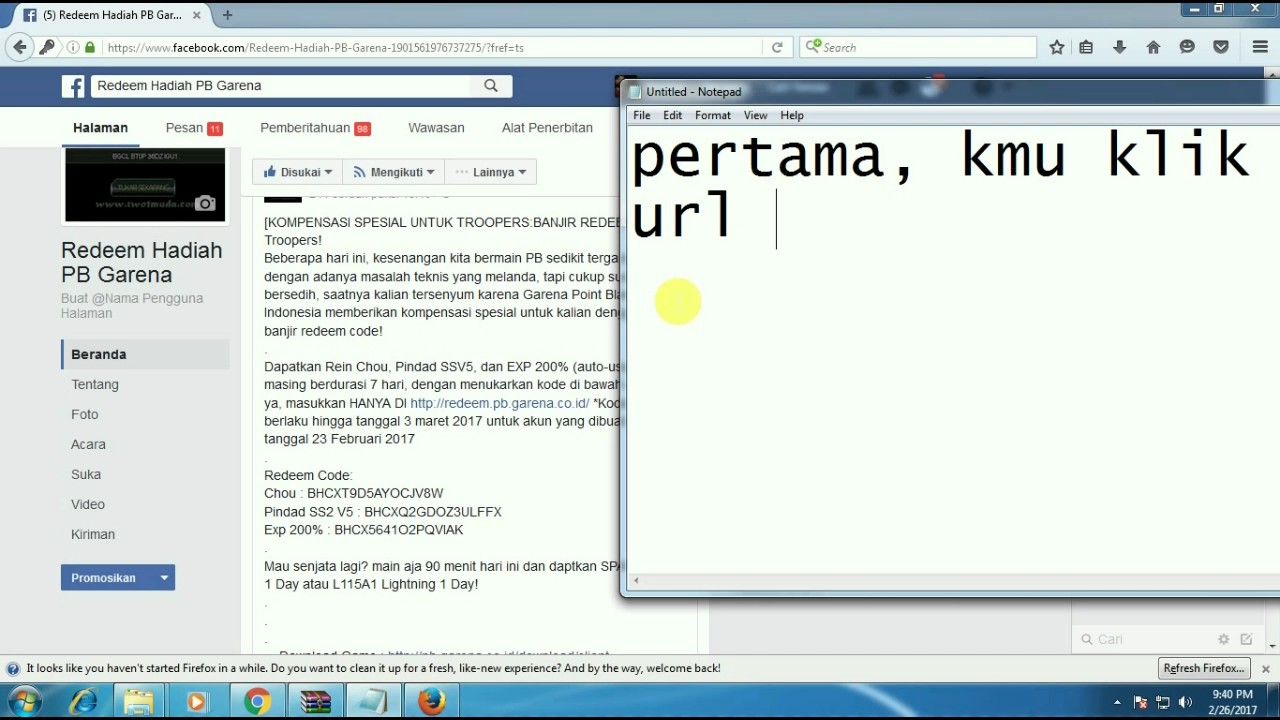Open the Disukai dropdown
The width and height of the screenshot is (1280, 720).
pos(298,172)
